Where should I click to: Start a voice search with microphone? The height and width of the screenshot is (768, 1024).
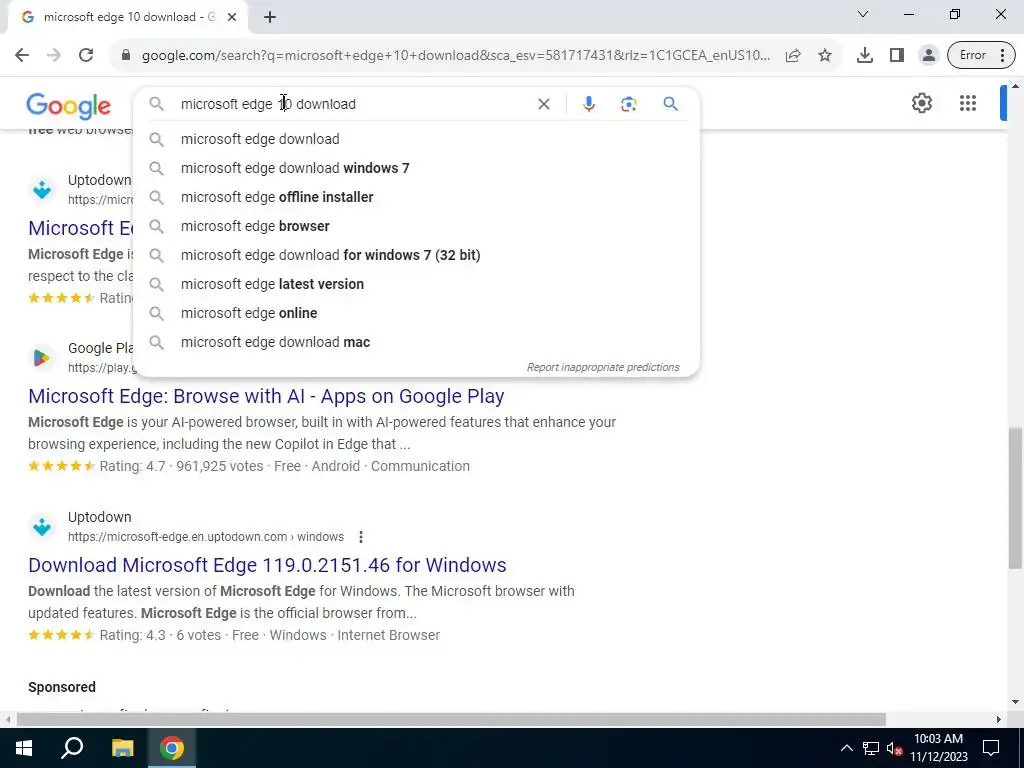(x=588, y=104)
